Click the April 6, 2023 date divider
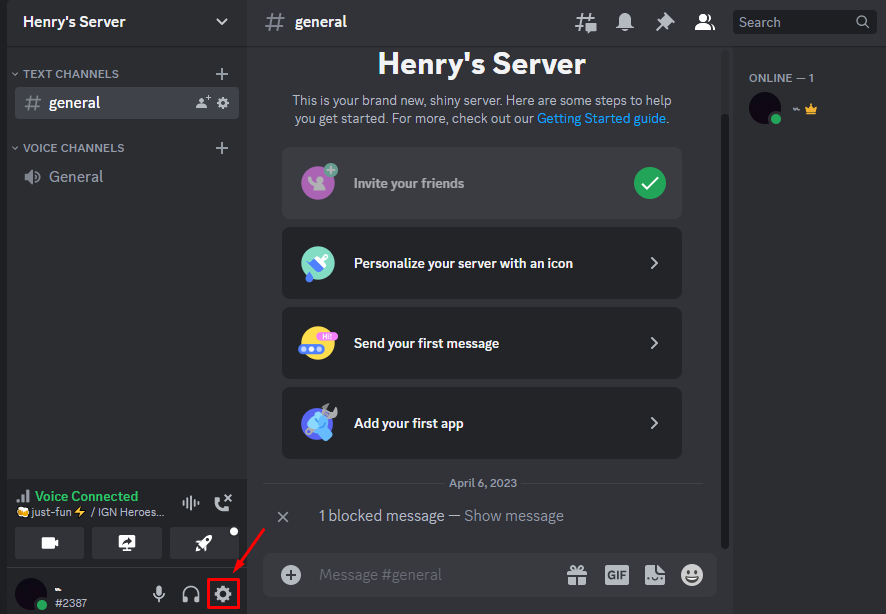886x614 pixels. click(x=483, y=483)
